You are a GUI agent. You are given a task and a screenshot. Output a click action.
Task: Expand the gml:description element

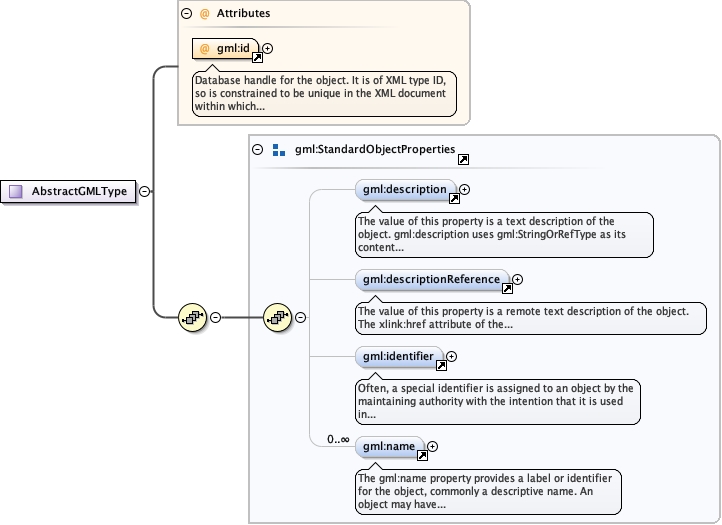pos(465,189)
